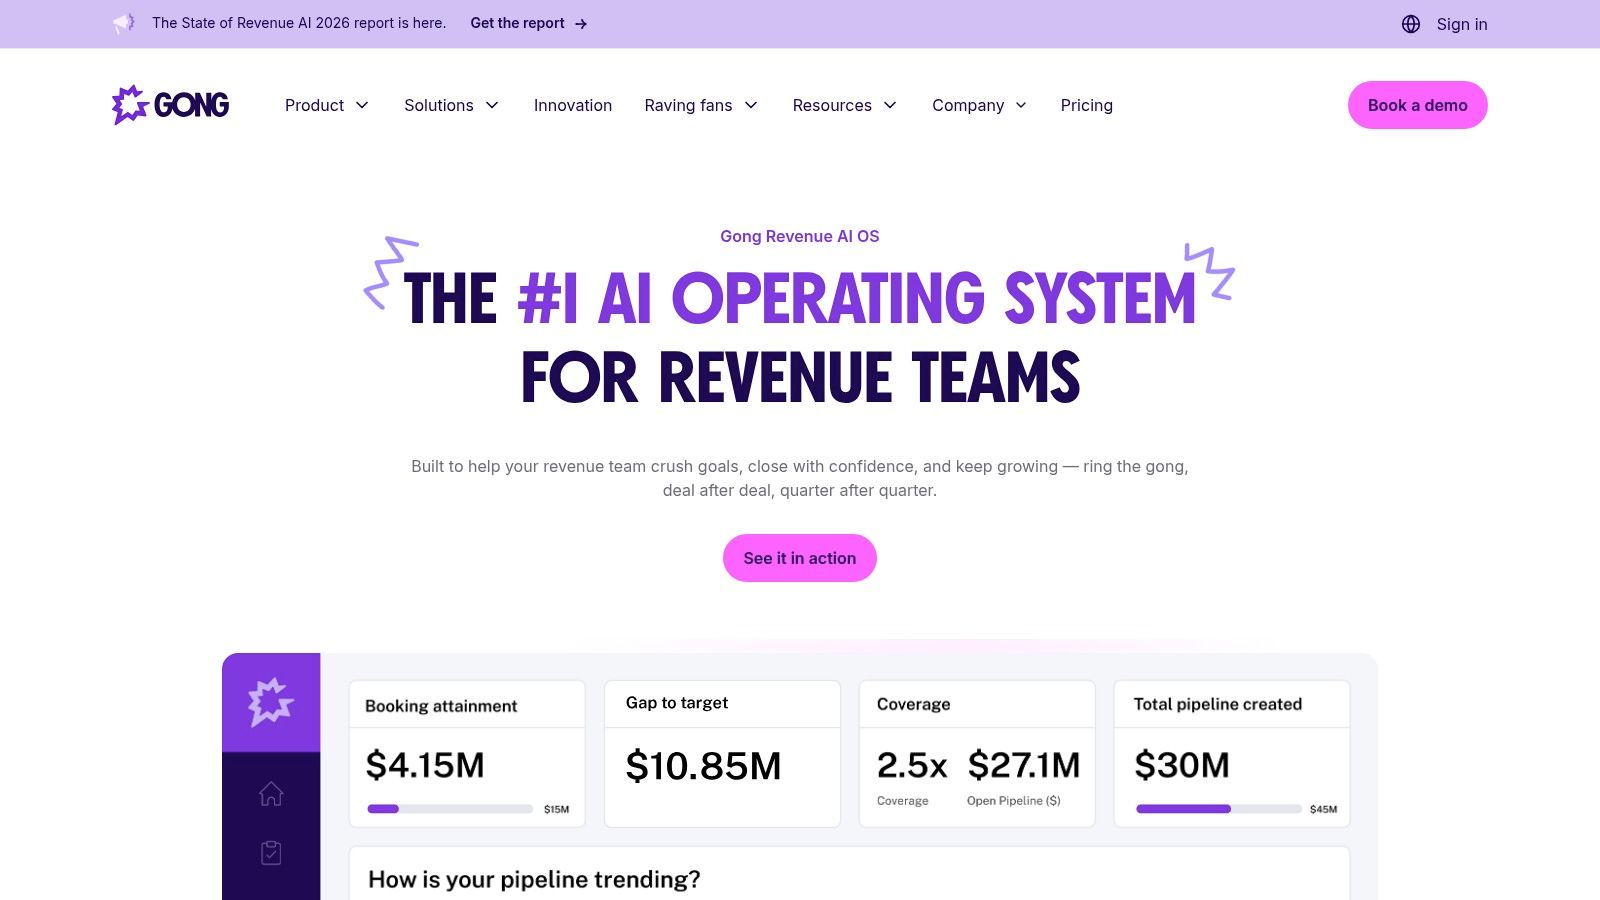
Task: Follow the Get the report link
Action: click(x=518, y=23)
